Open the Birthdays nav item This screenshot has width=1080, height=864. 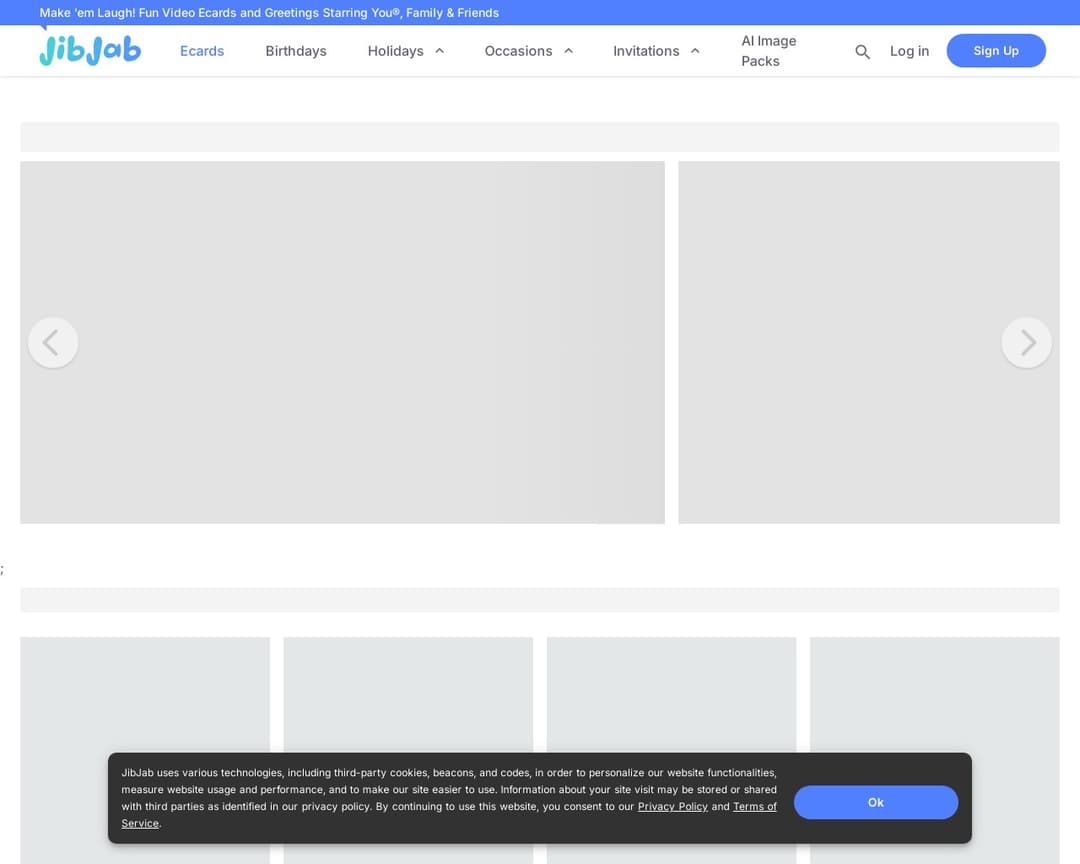point(296,51)
